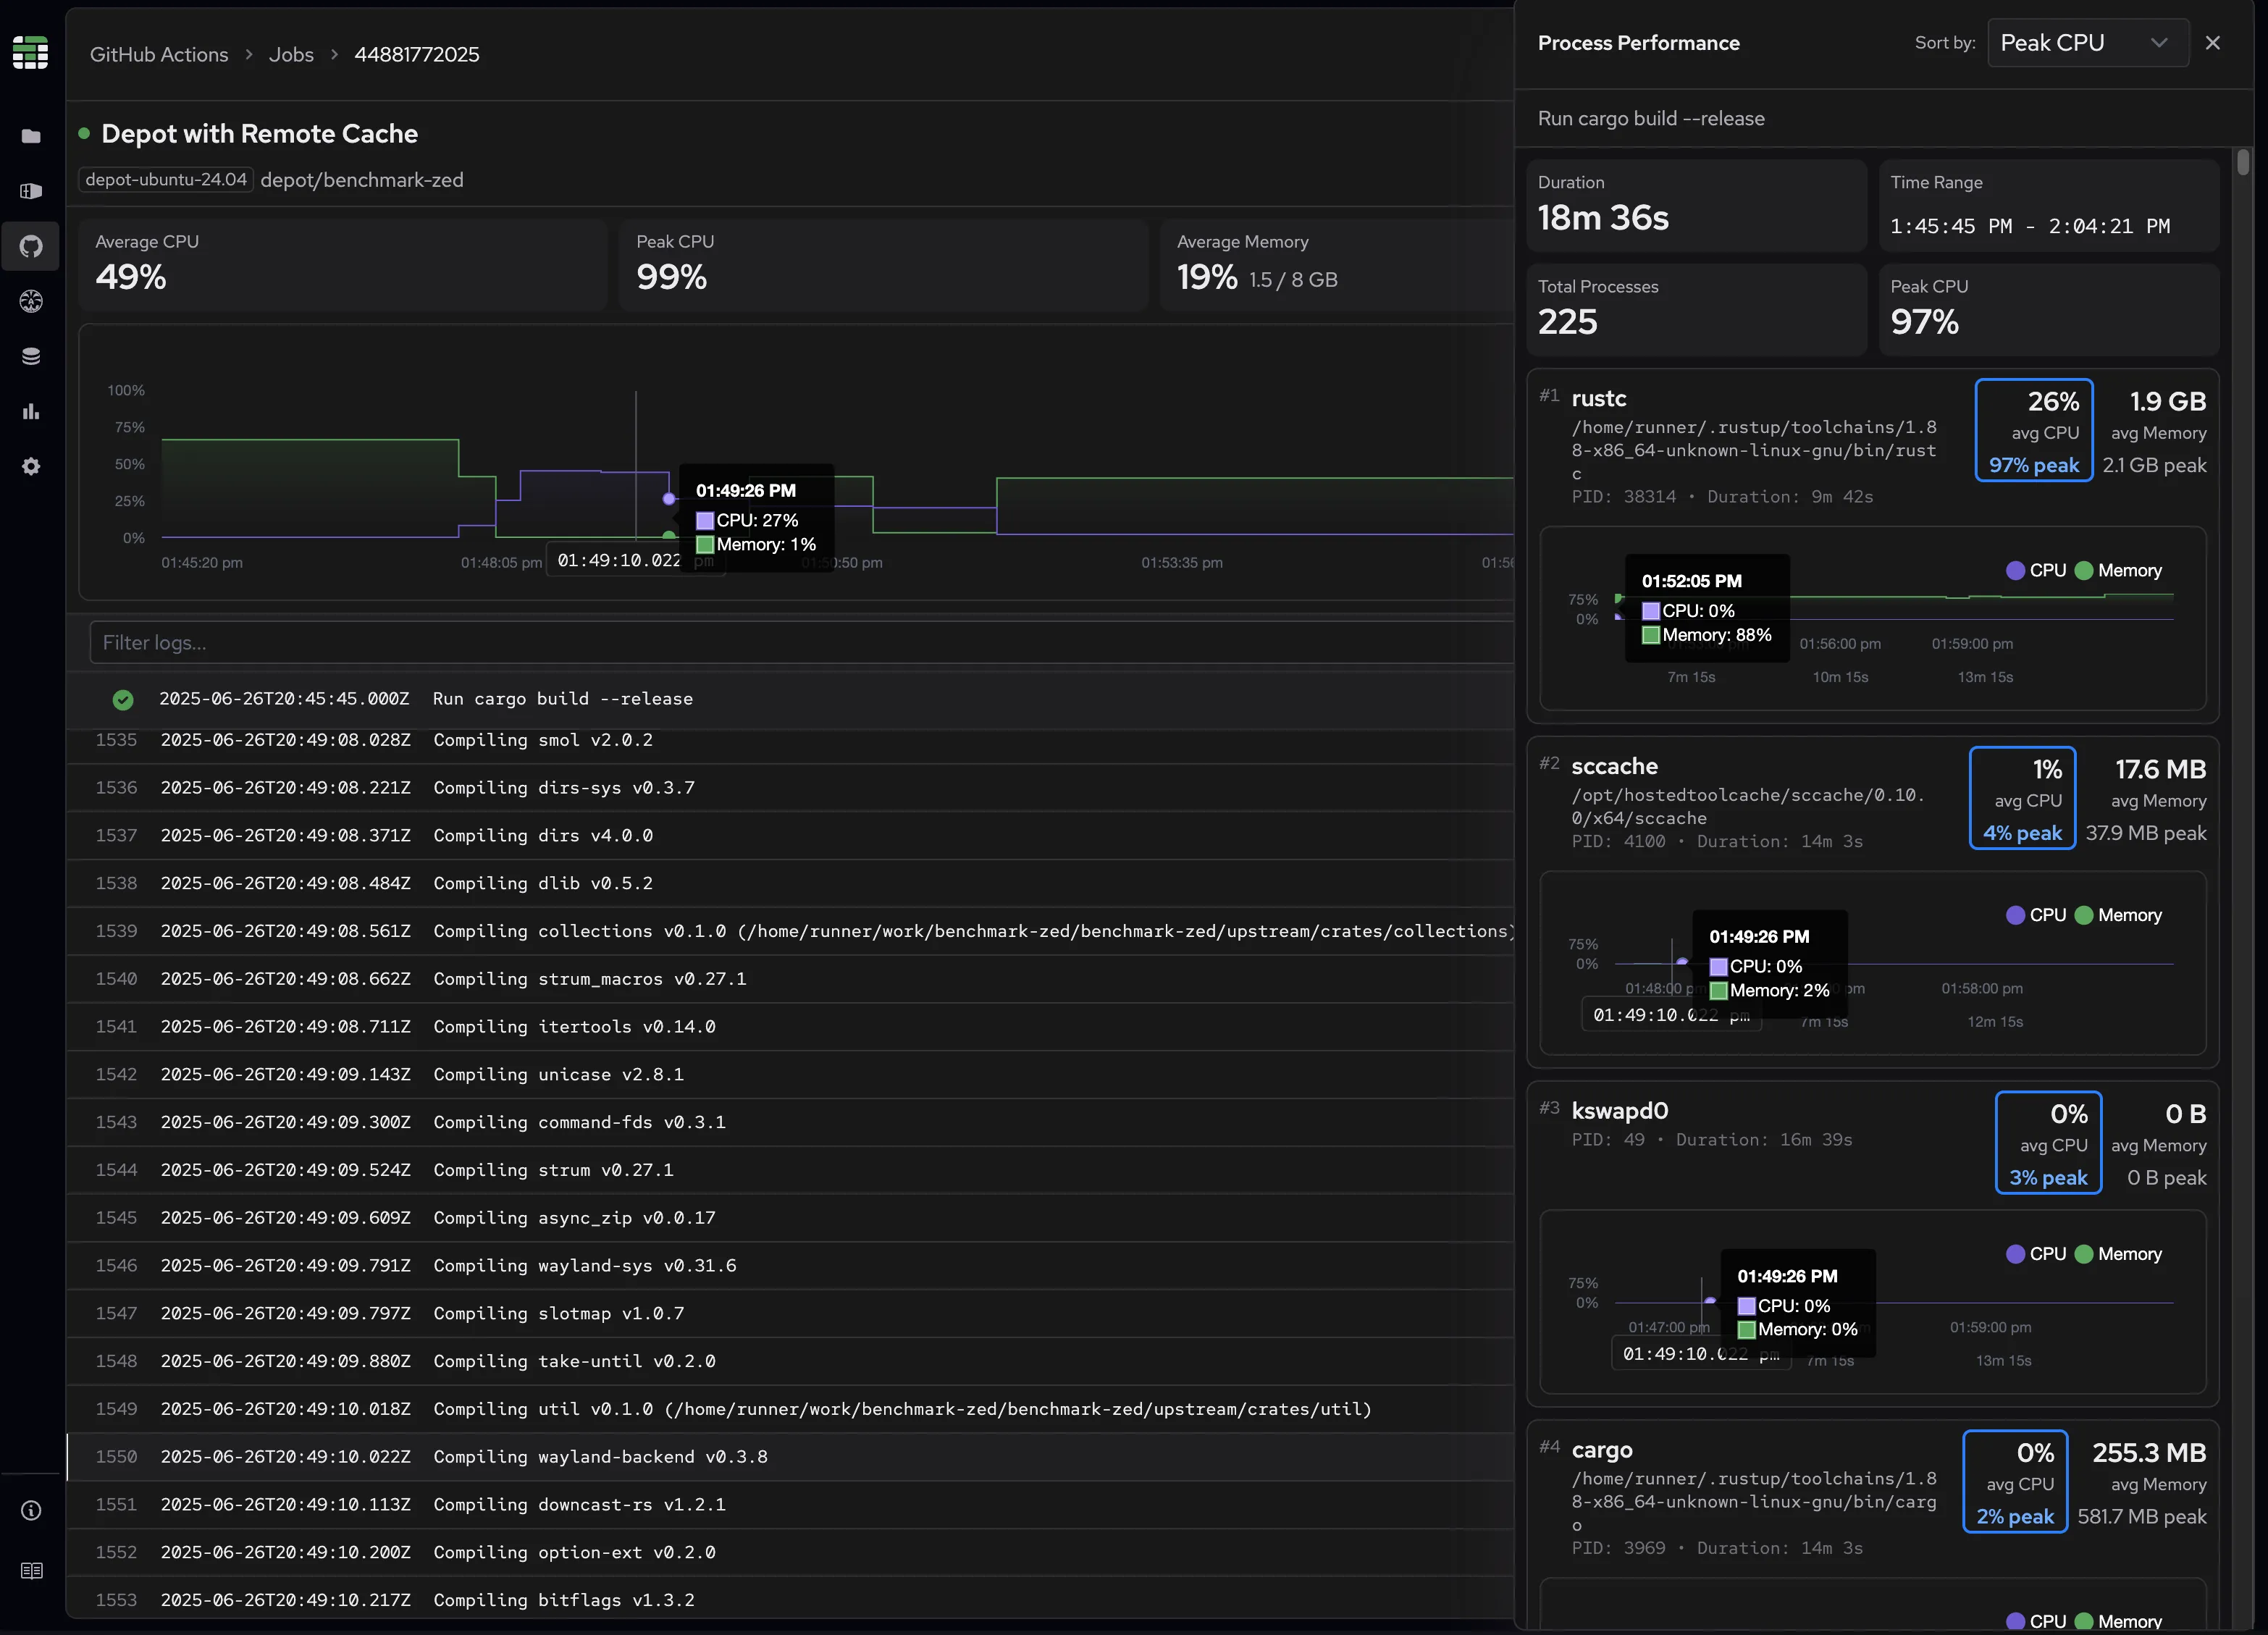
Task: Click the info icon at sidebar bottom
Action: [31, 1510]
